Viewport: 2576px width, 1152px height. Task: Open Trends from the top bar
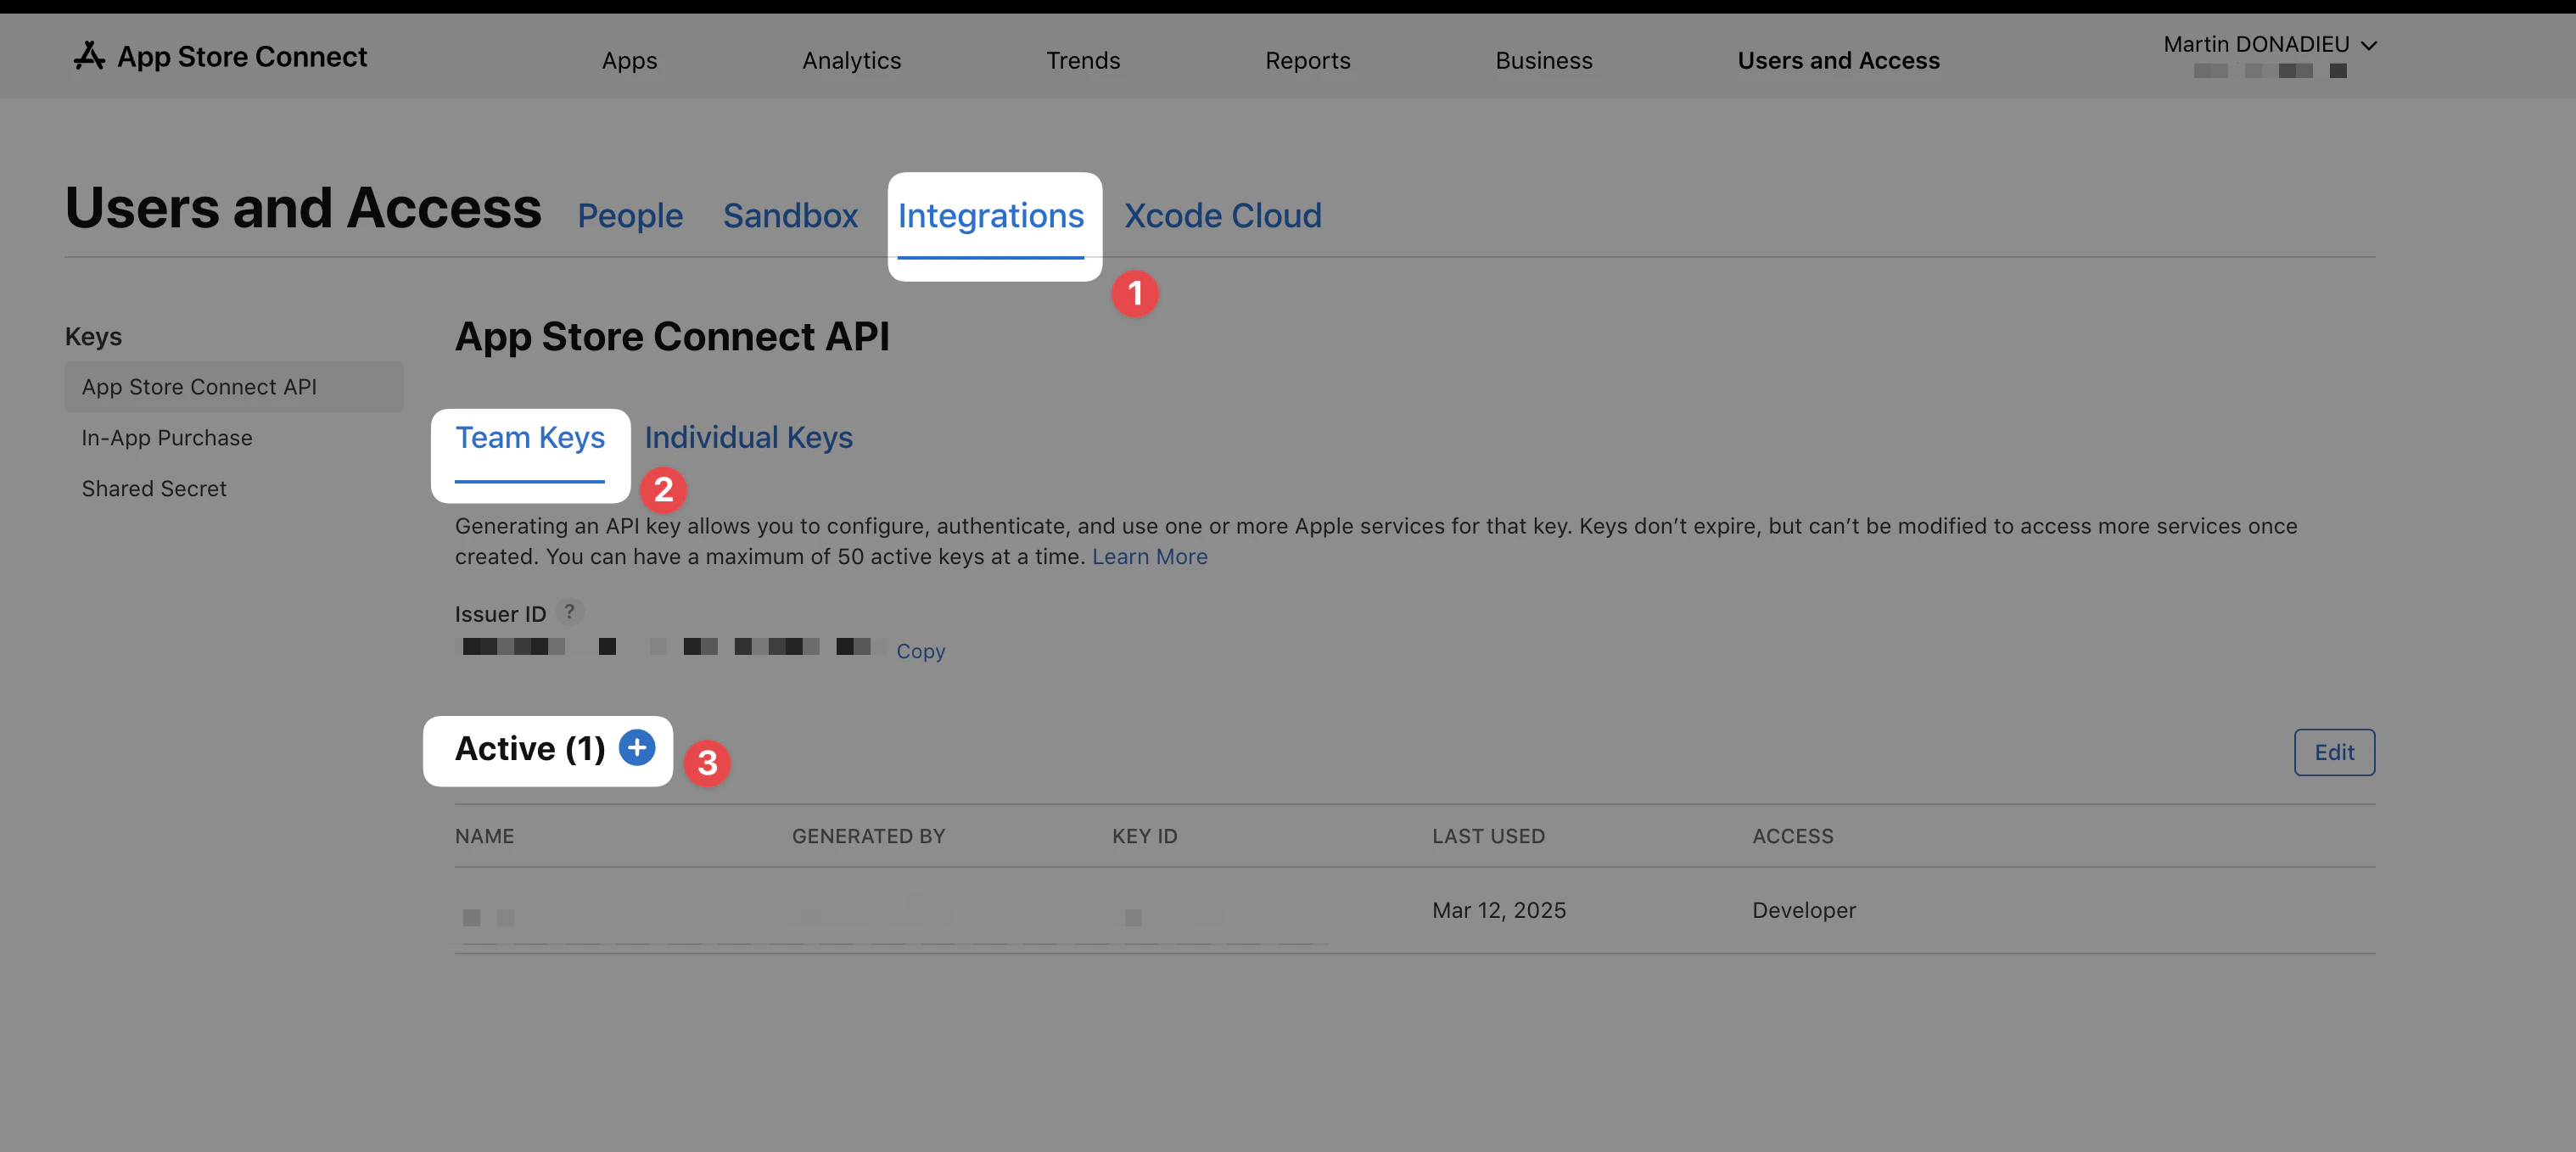(x=1082, y=61)
